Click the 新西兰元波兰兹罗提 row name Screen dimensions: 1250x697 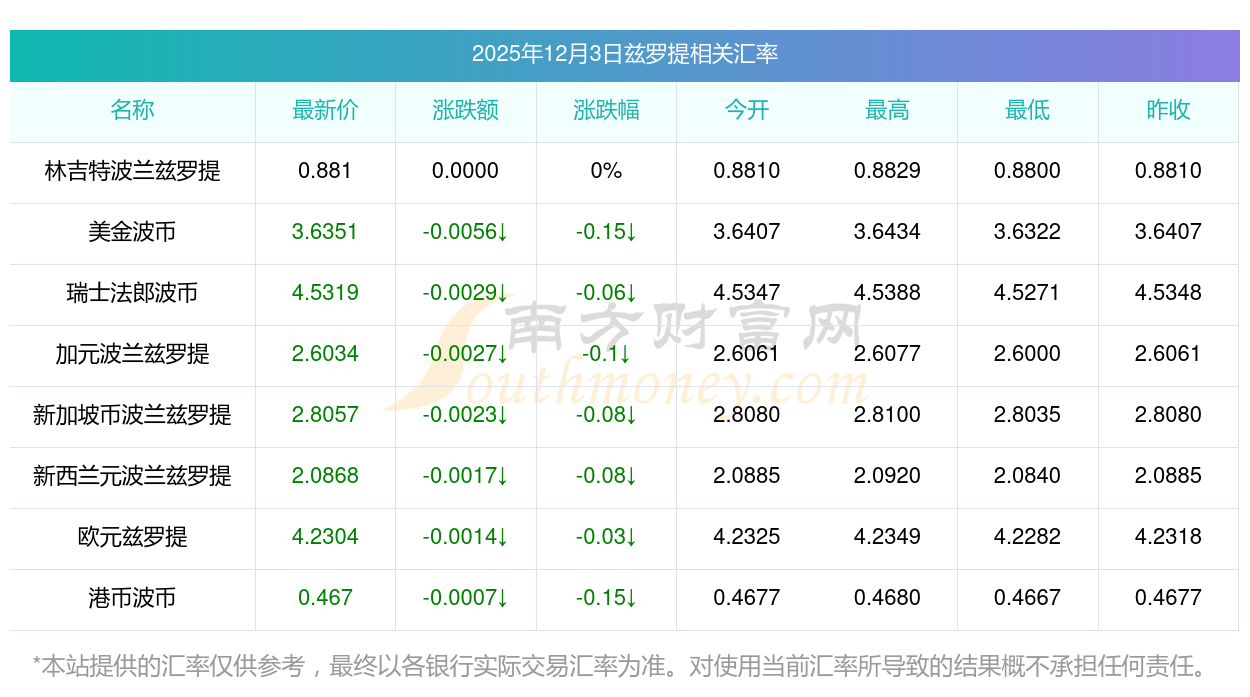pyautogui.click(x=132, y=476)
